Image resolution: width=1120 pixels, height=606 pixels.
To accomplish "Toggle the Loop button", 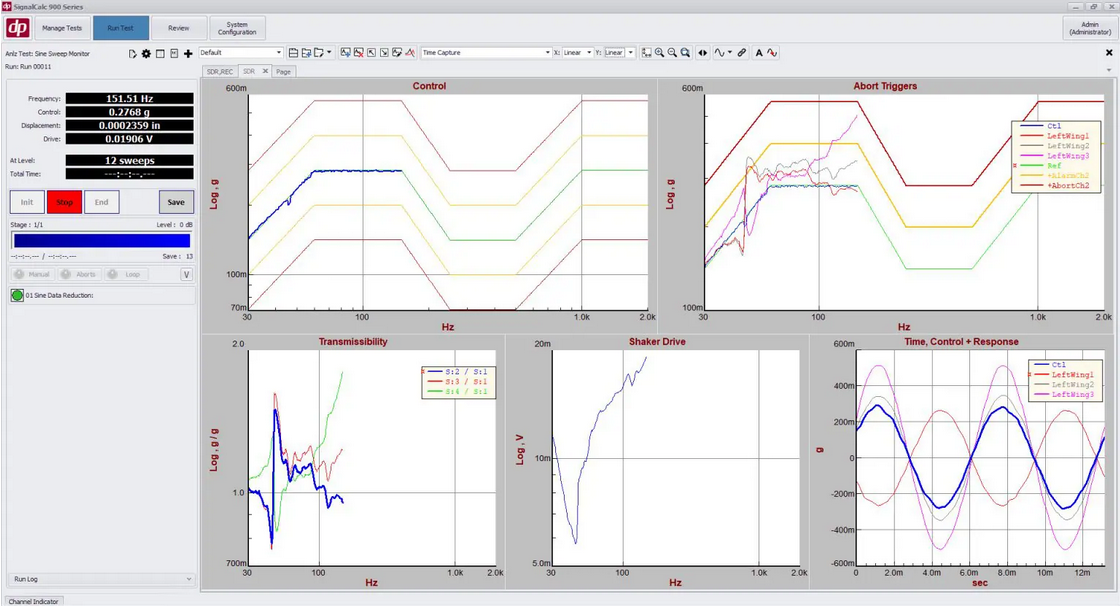I will (x=126, y=274).
